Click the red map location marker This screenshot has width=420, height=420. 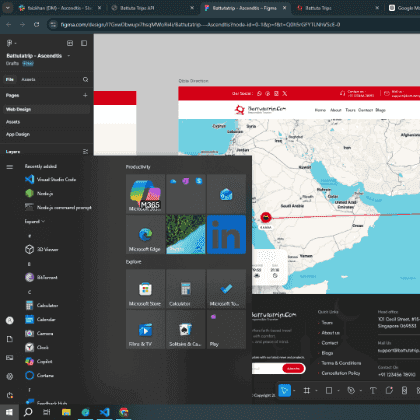point(266,217)
